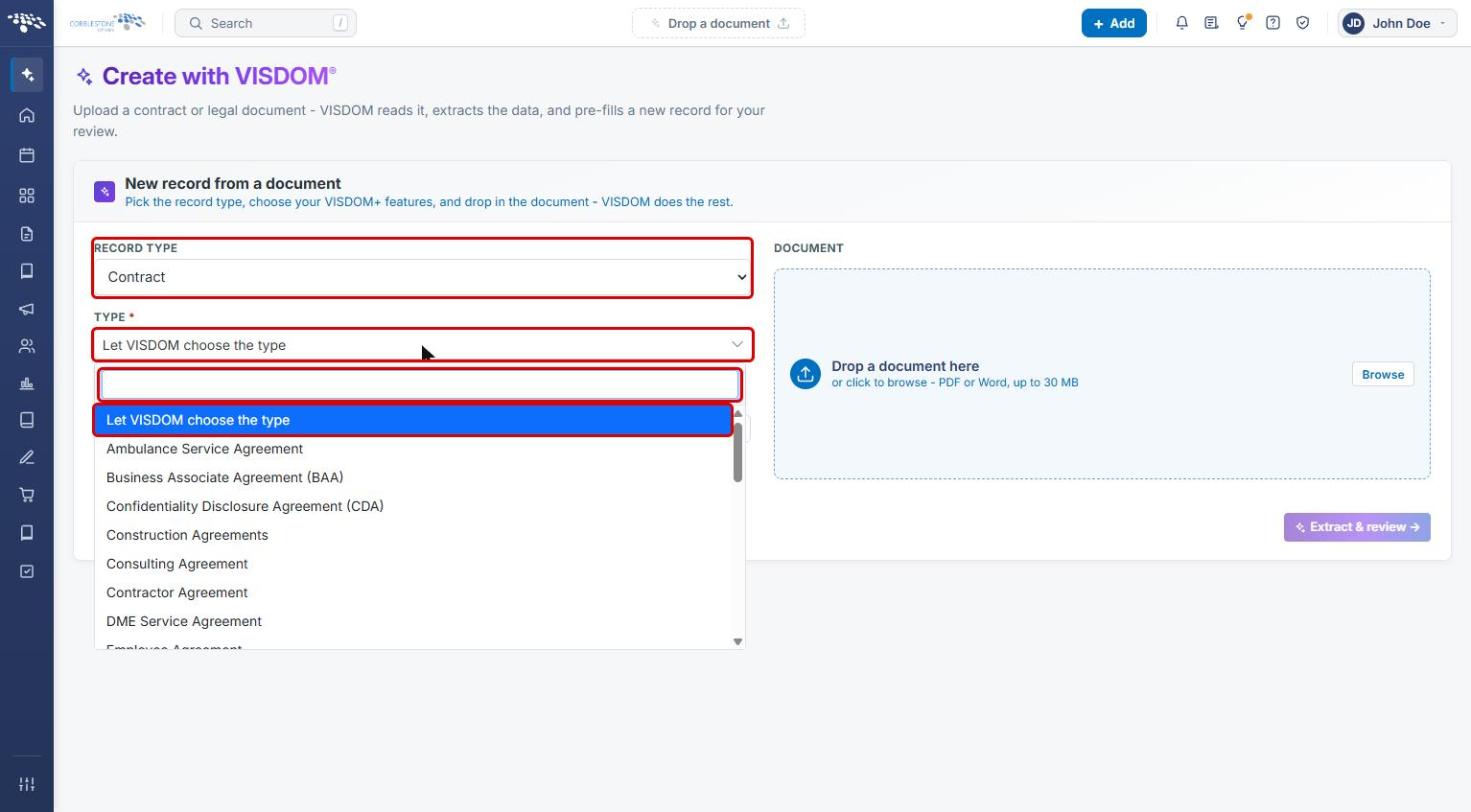
Task: Click the Browse button
Action: tap(1383, 374)
